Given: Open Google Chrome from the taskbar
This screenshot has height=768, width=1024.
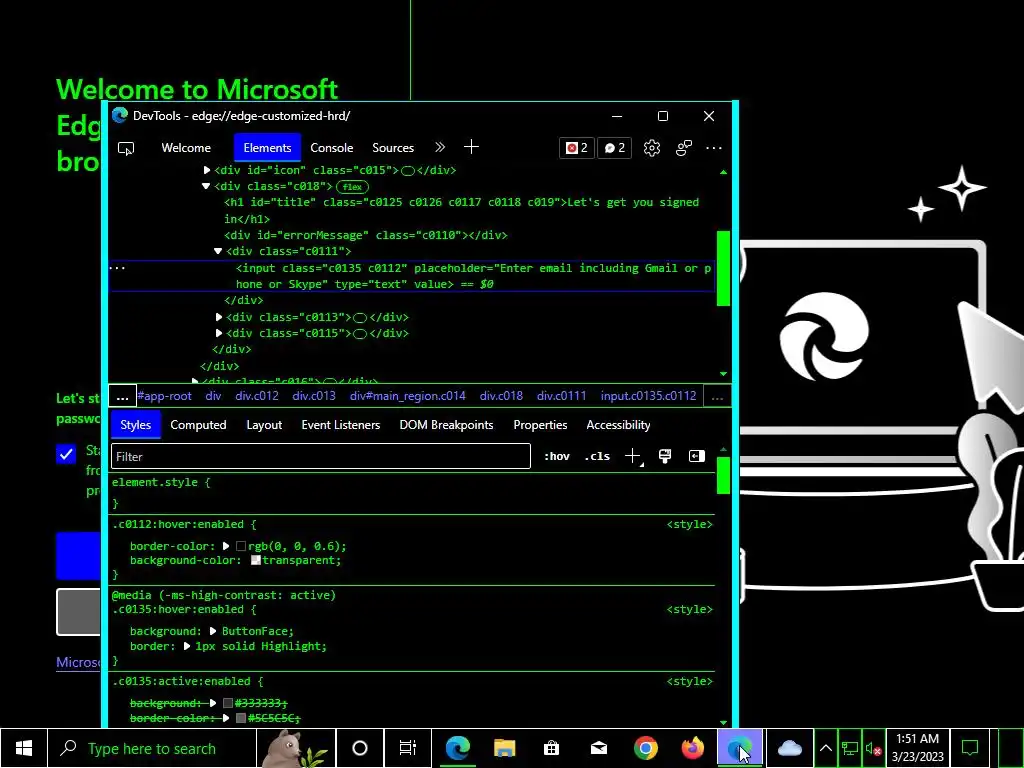Looking at the screenshot, I should point(645,748).
